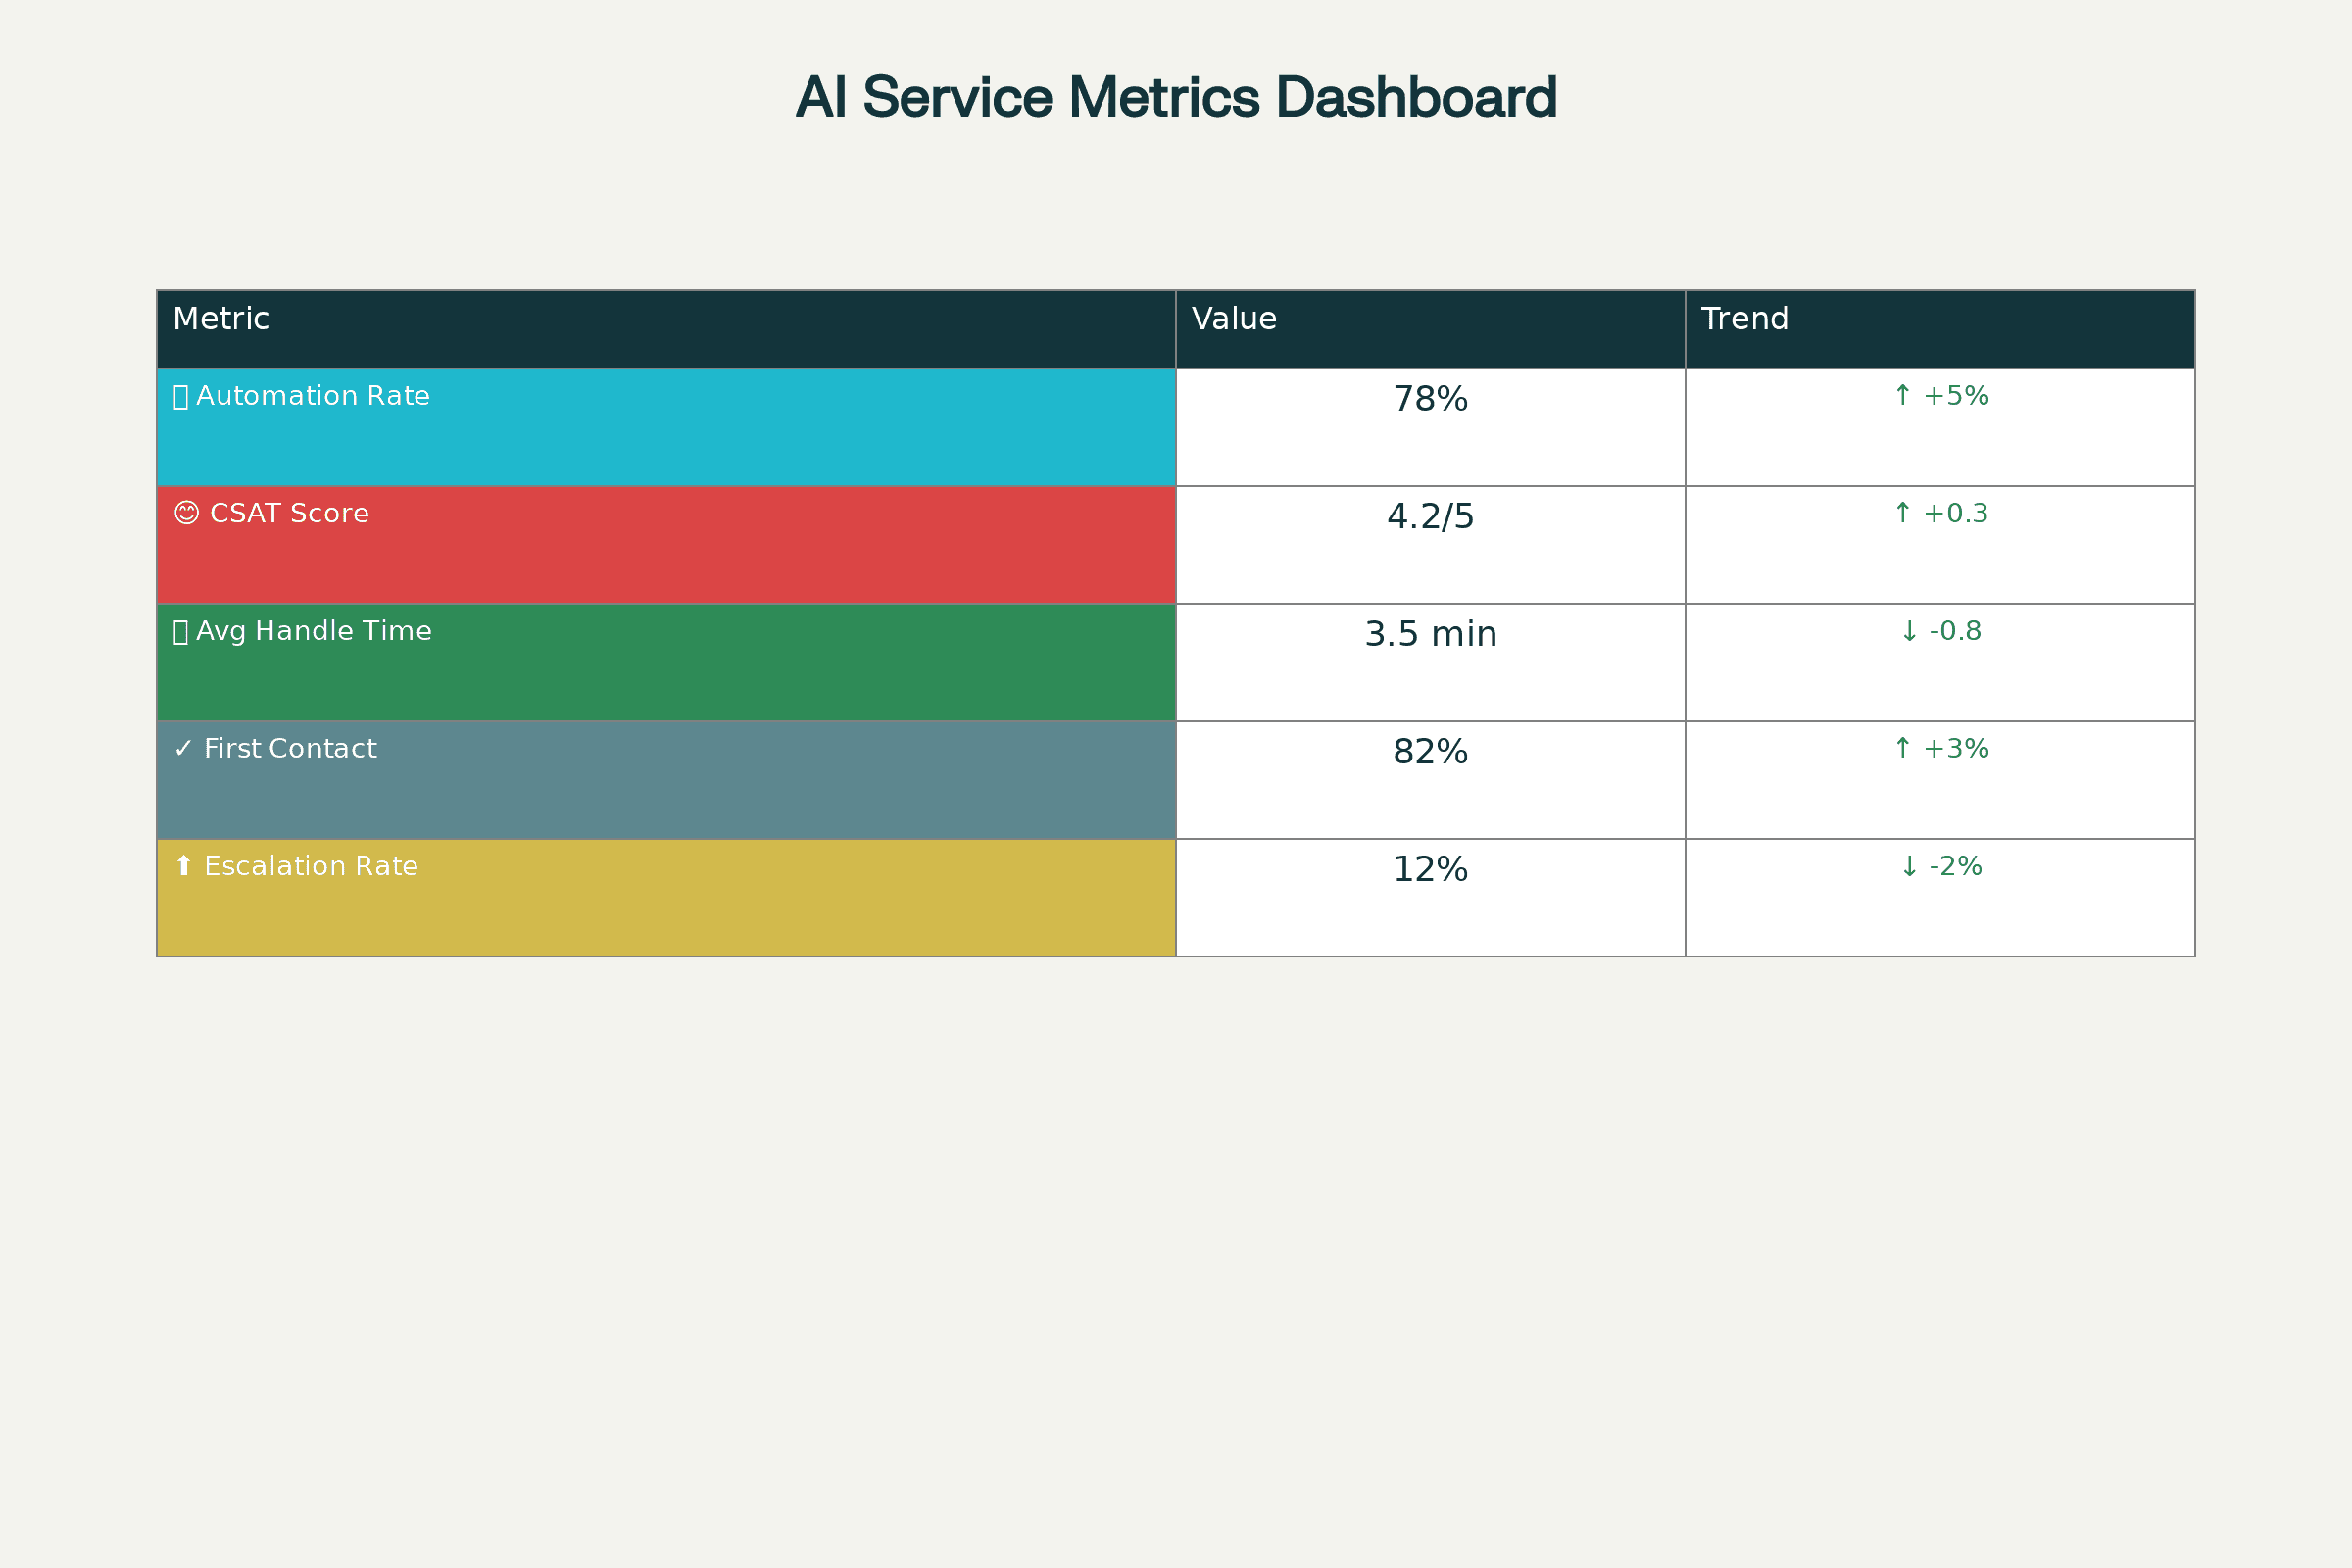Select the 3.5 min handle time value
The width and height of the screenshot is (2352, 1568).
click(x=1431, y=634)
